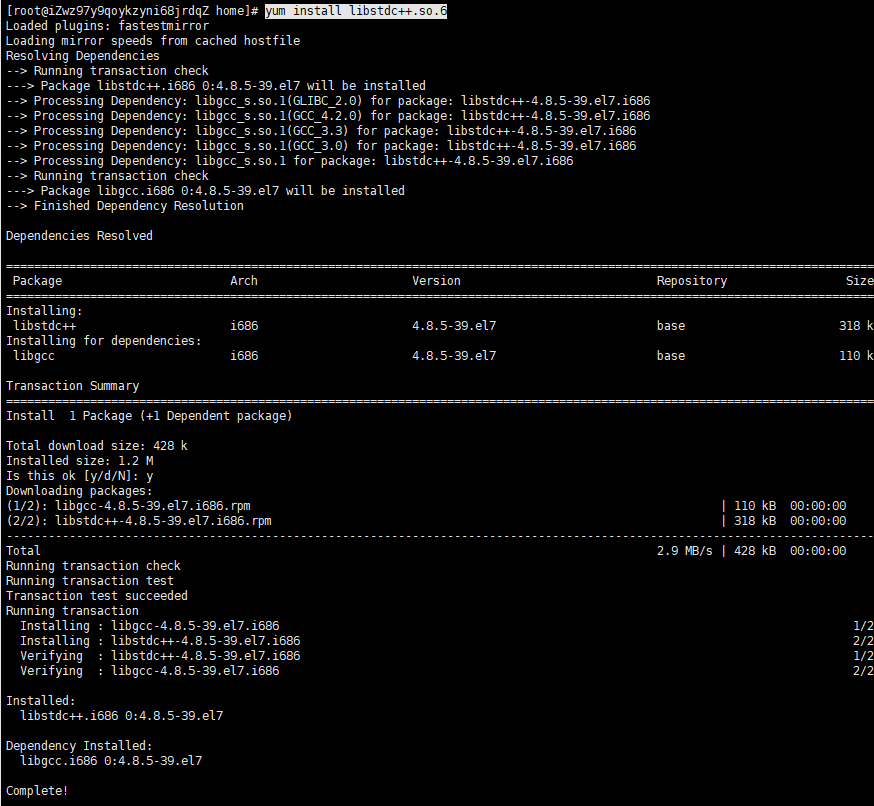
Task: Click 'Loading mirror speeds from cached hostfile'
Action: [x=153, y=41]
